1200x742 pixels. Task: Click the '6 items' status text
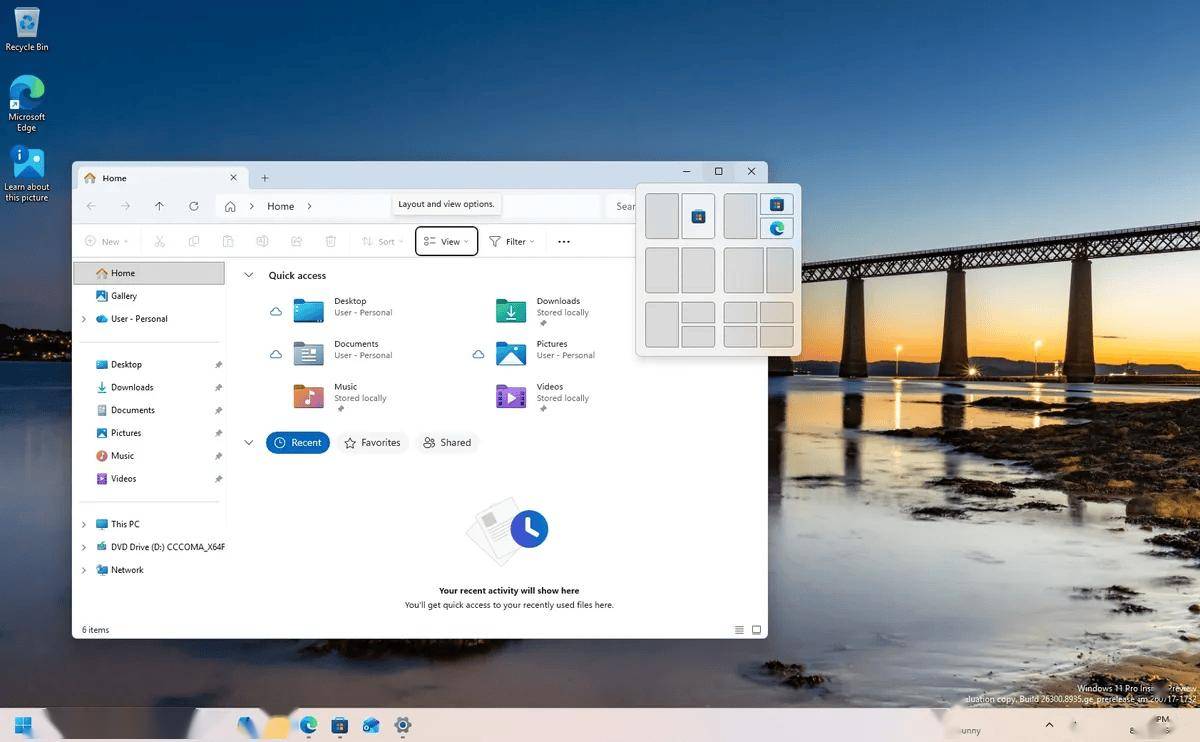tap(96, 630)
